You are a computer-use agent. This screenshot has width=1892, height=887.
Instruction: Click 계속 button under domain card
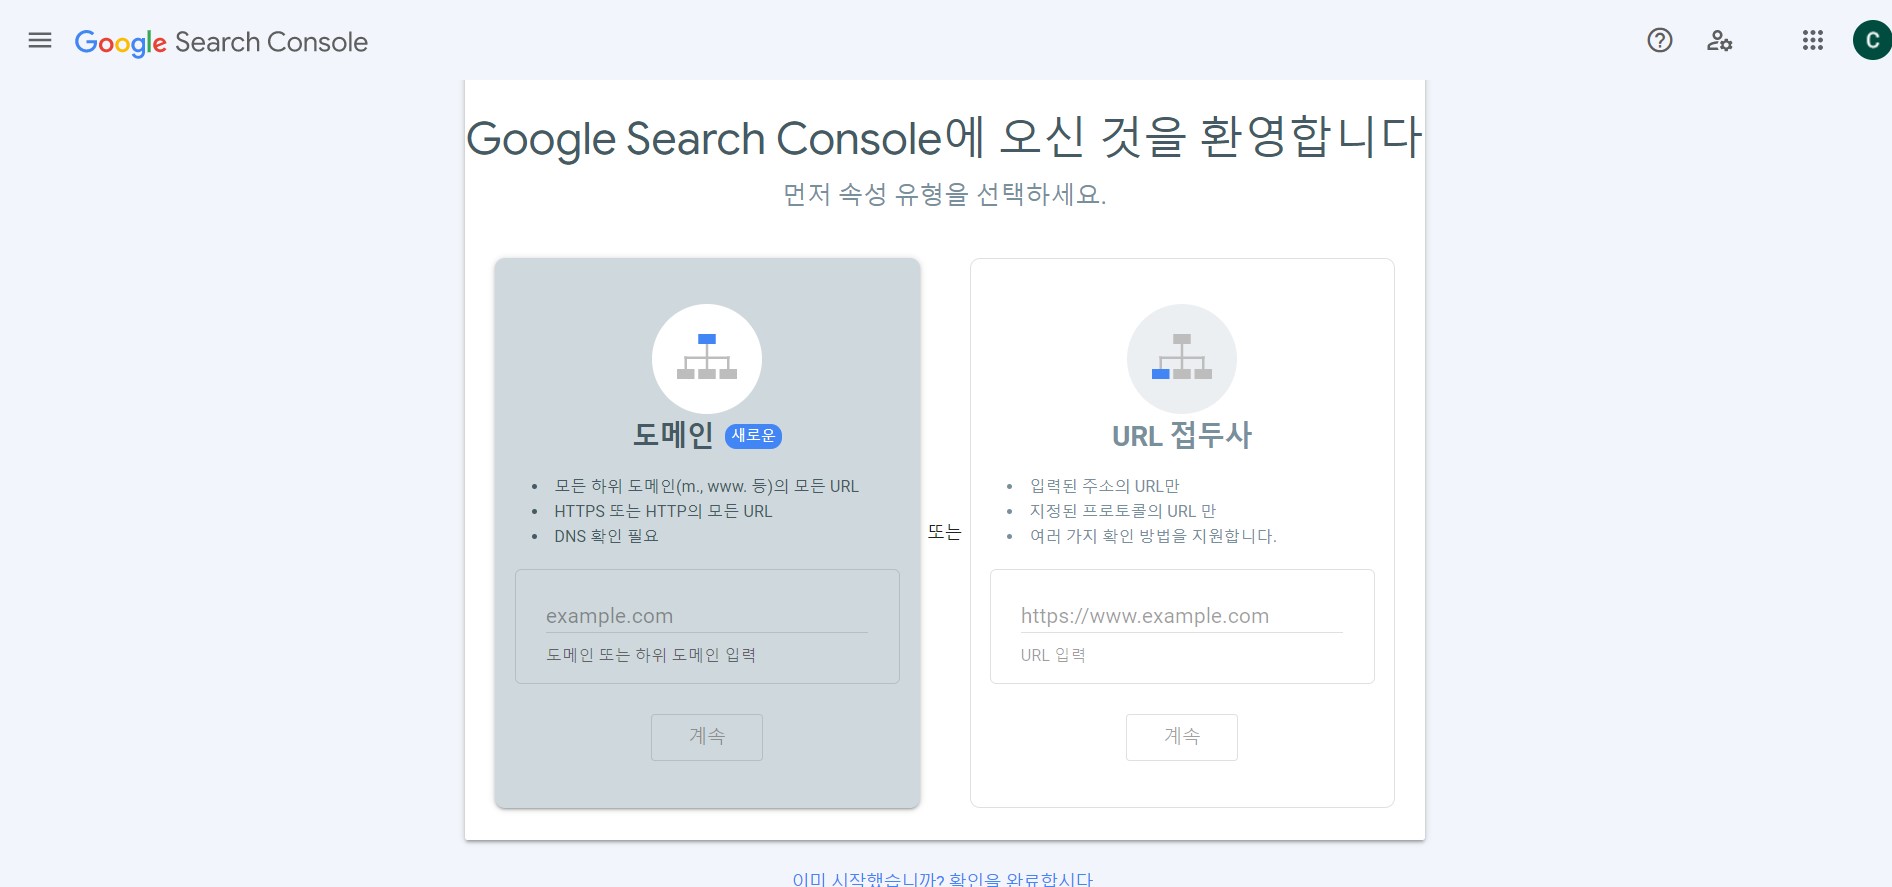tap(707, 737)
